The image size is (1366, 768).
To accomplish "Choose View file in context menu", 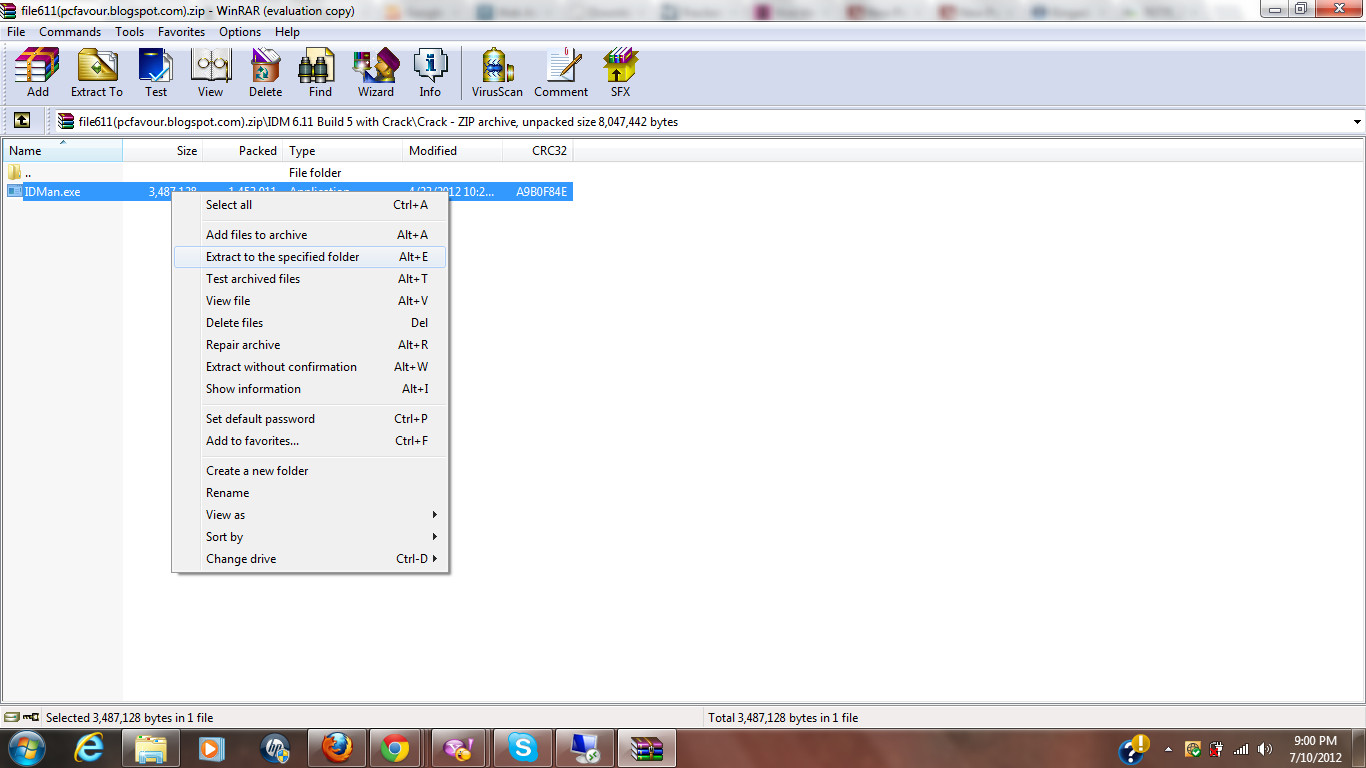I will click(310, 301).
